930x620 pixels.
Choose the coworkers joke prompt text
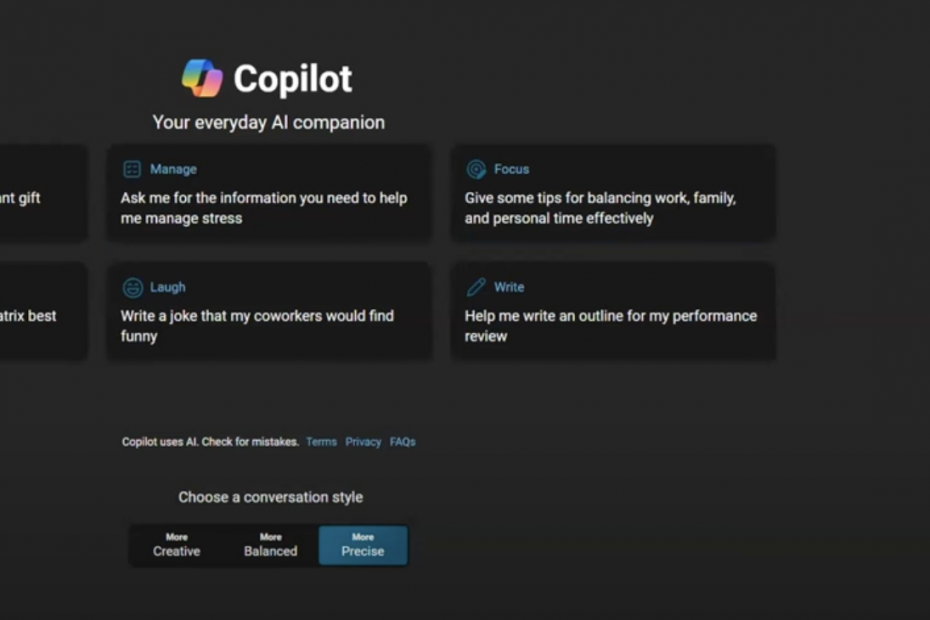pyautogui.click(x=257, y=326)
